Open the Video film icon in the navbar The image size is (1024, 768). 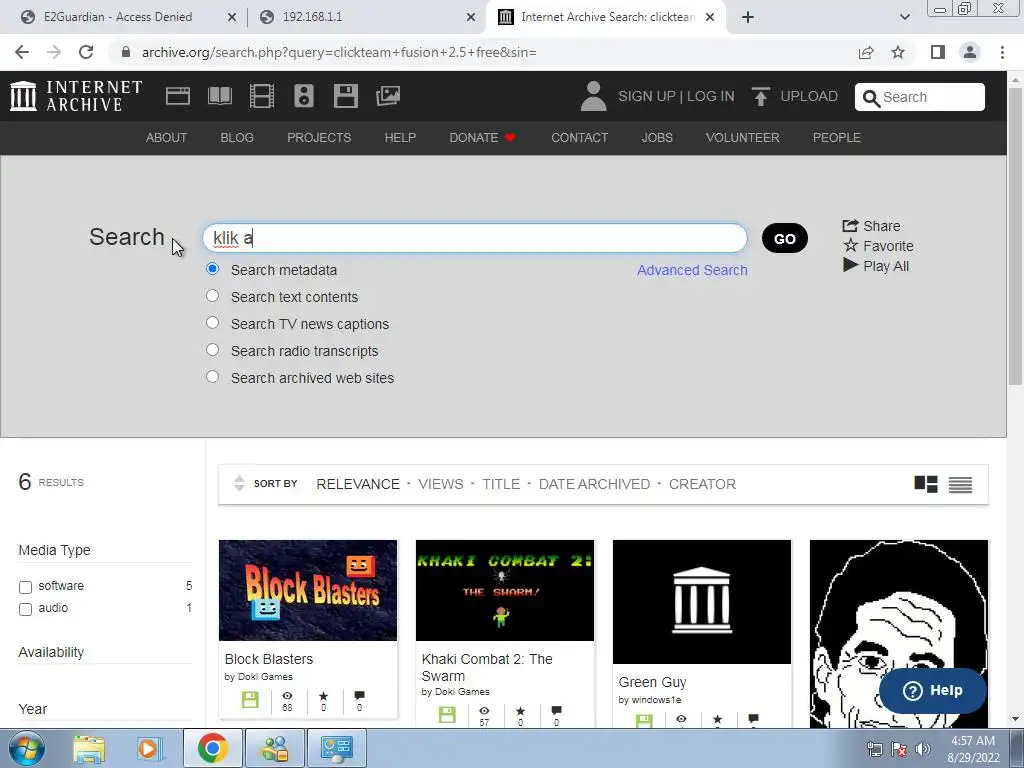coord(262,96)
